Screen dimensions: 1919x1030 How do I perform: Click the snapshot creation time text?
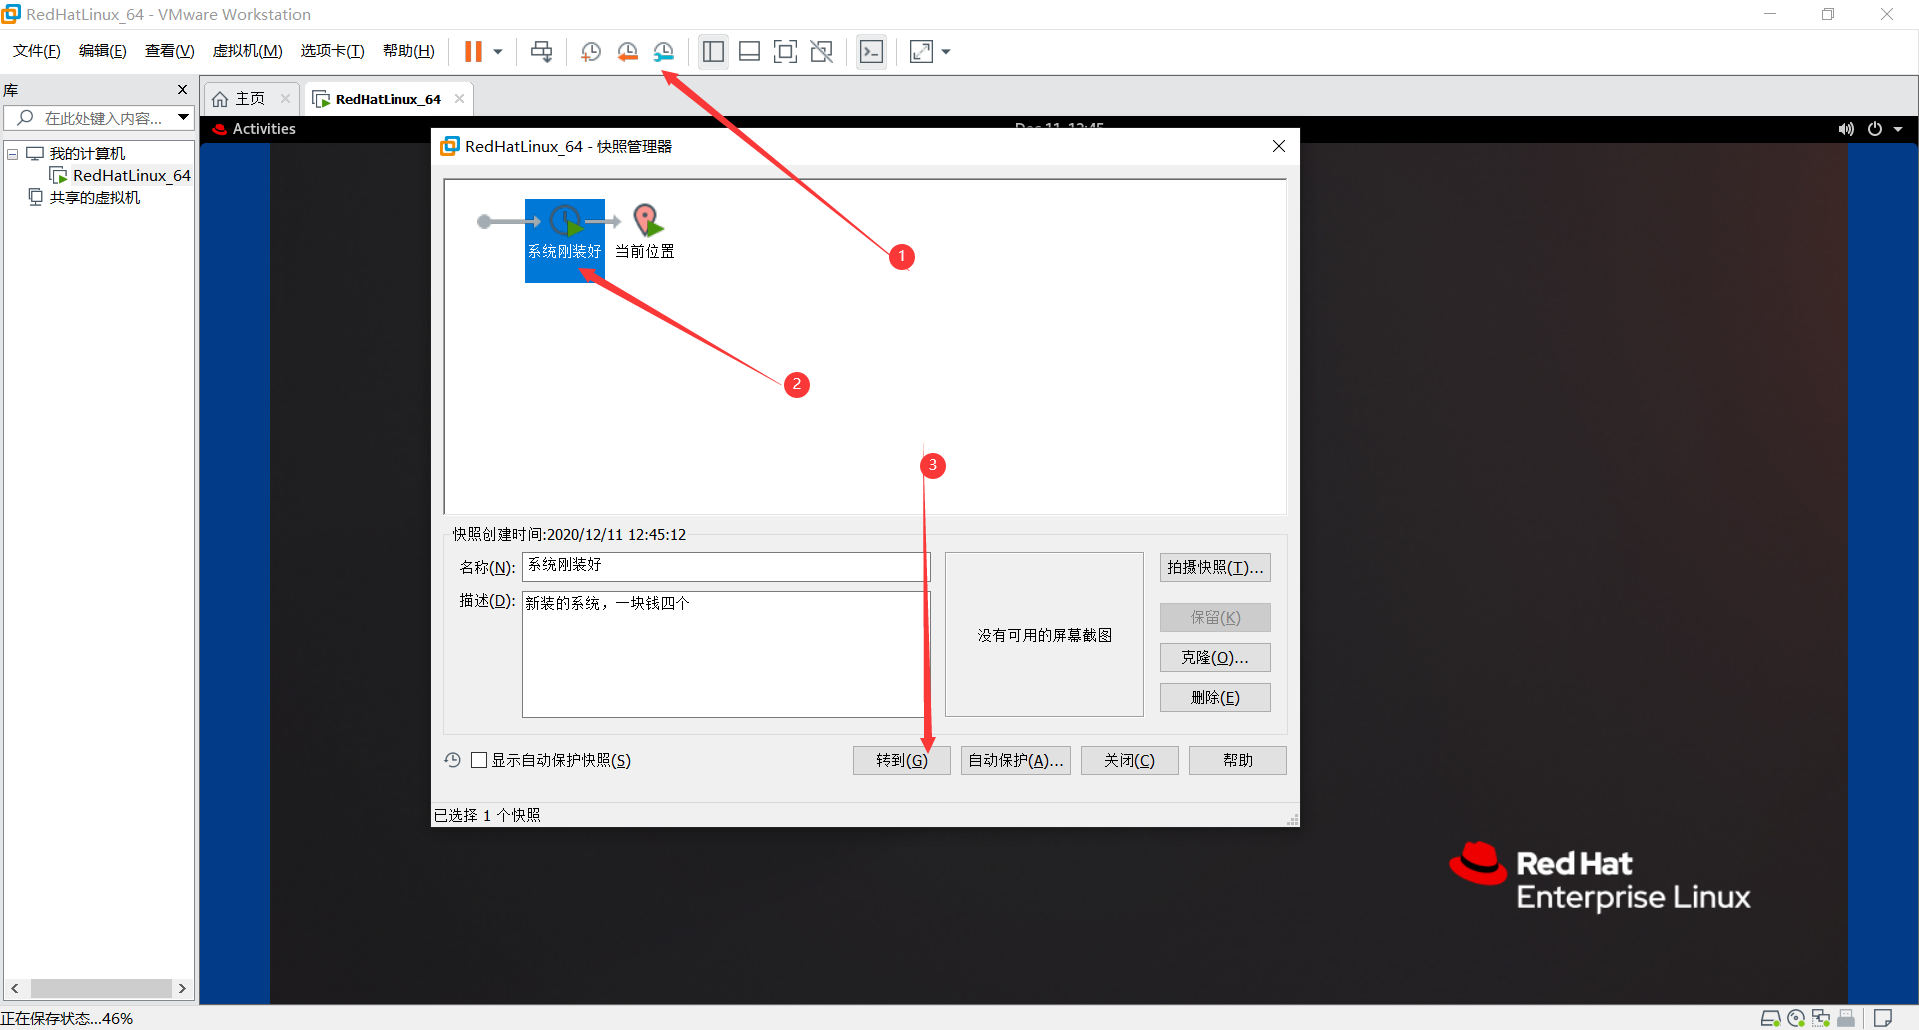click(569, 535)
